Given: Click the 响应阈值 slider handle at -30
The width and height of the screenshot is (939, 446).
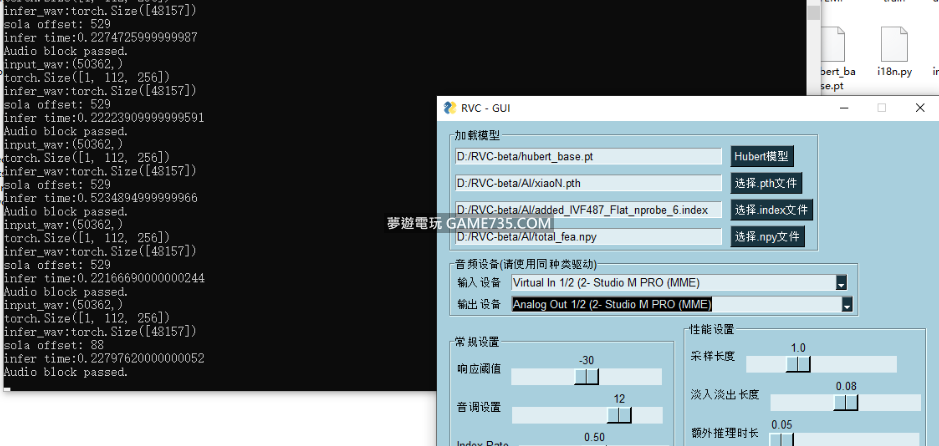Looking at the screenshot, I should point(586,377).
